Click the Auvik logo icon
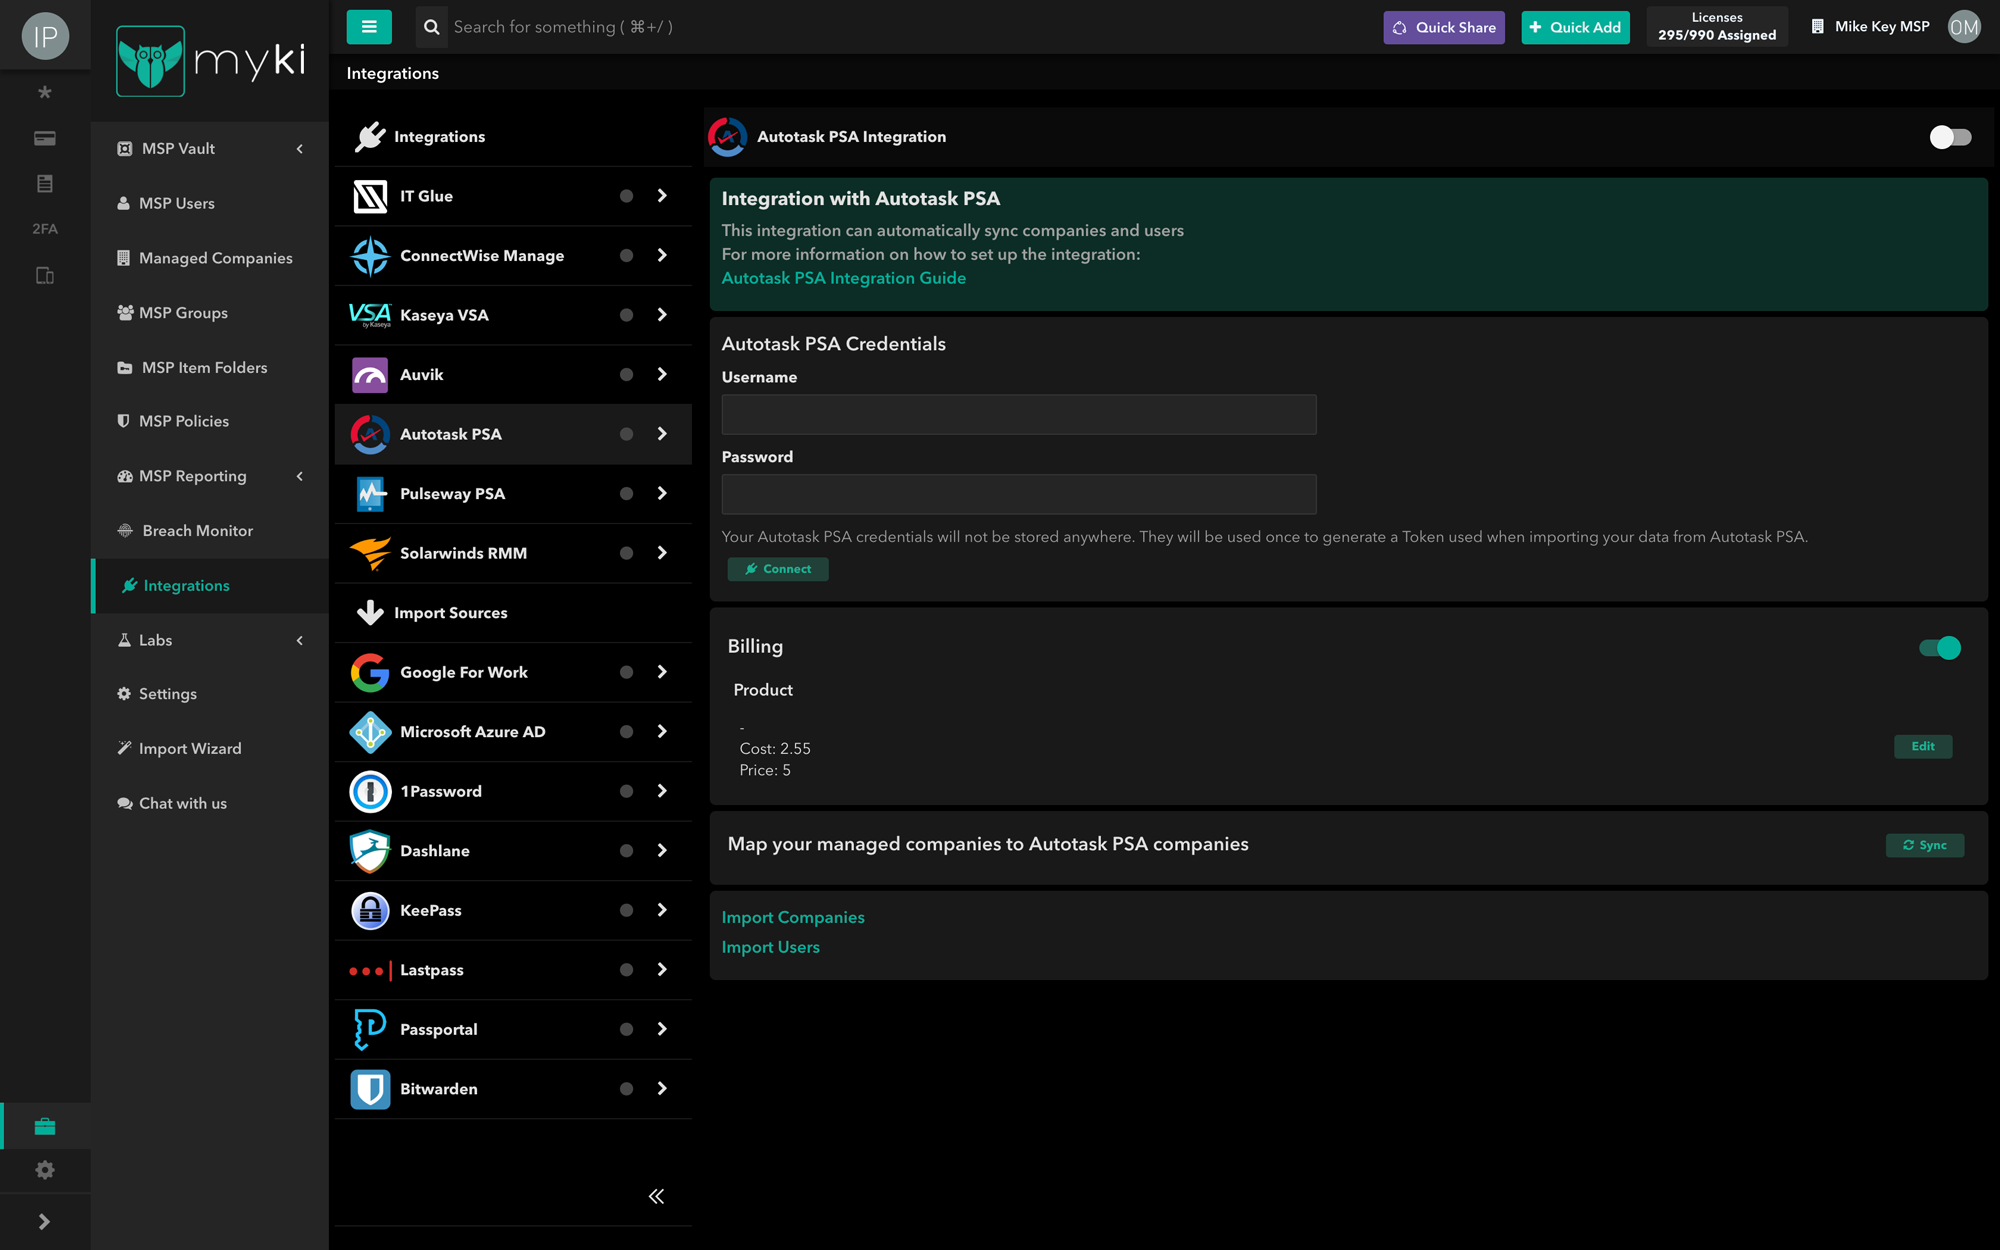Viewport: 2000px width, 1250px height. coord(370,375)
